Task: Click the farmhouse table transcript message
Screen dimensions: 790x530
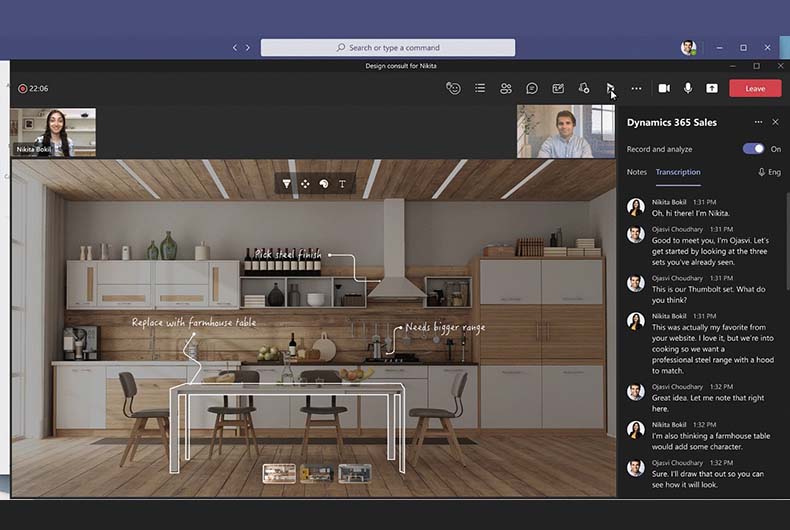Action: click(711, 441)
